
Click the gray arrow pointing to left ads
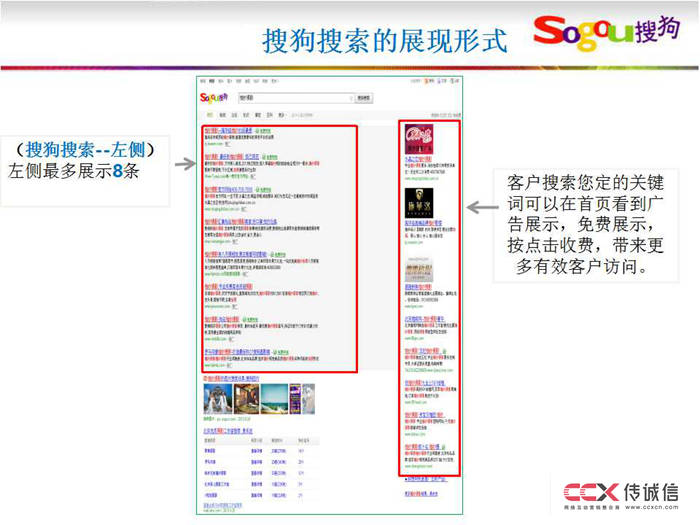coord(182,161)
